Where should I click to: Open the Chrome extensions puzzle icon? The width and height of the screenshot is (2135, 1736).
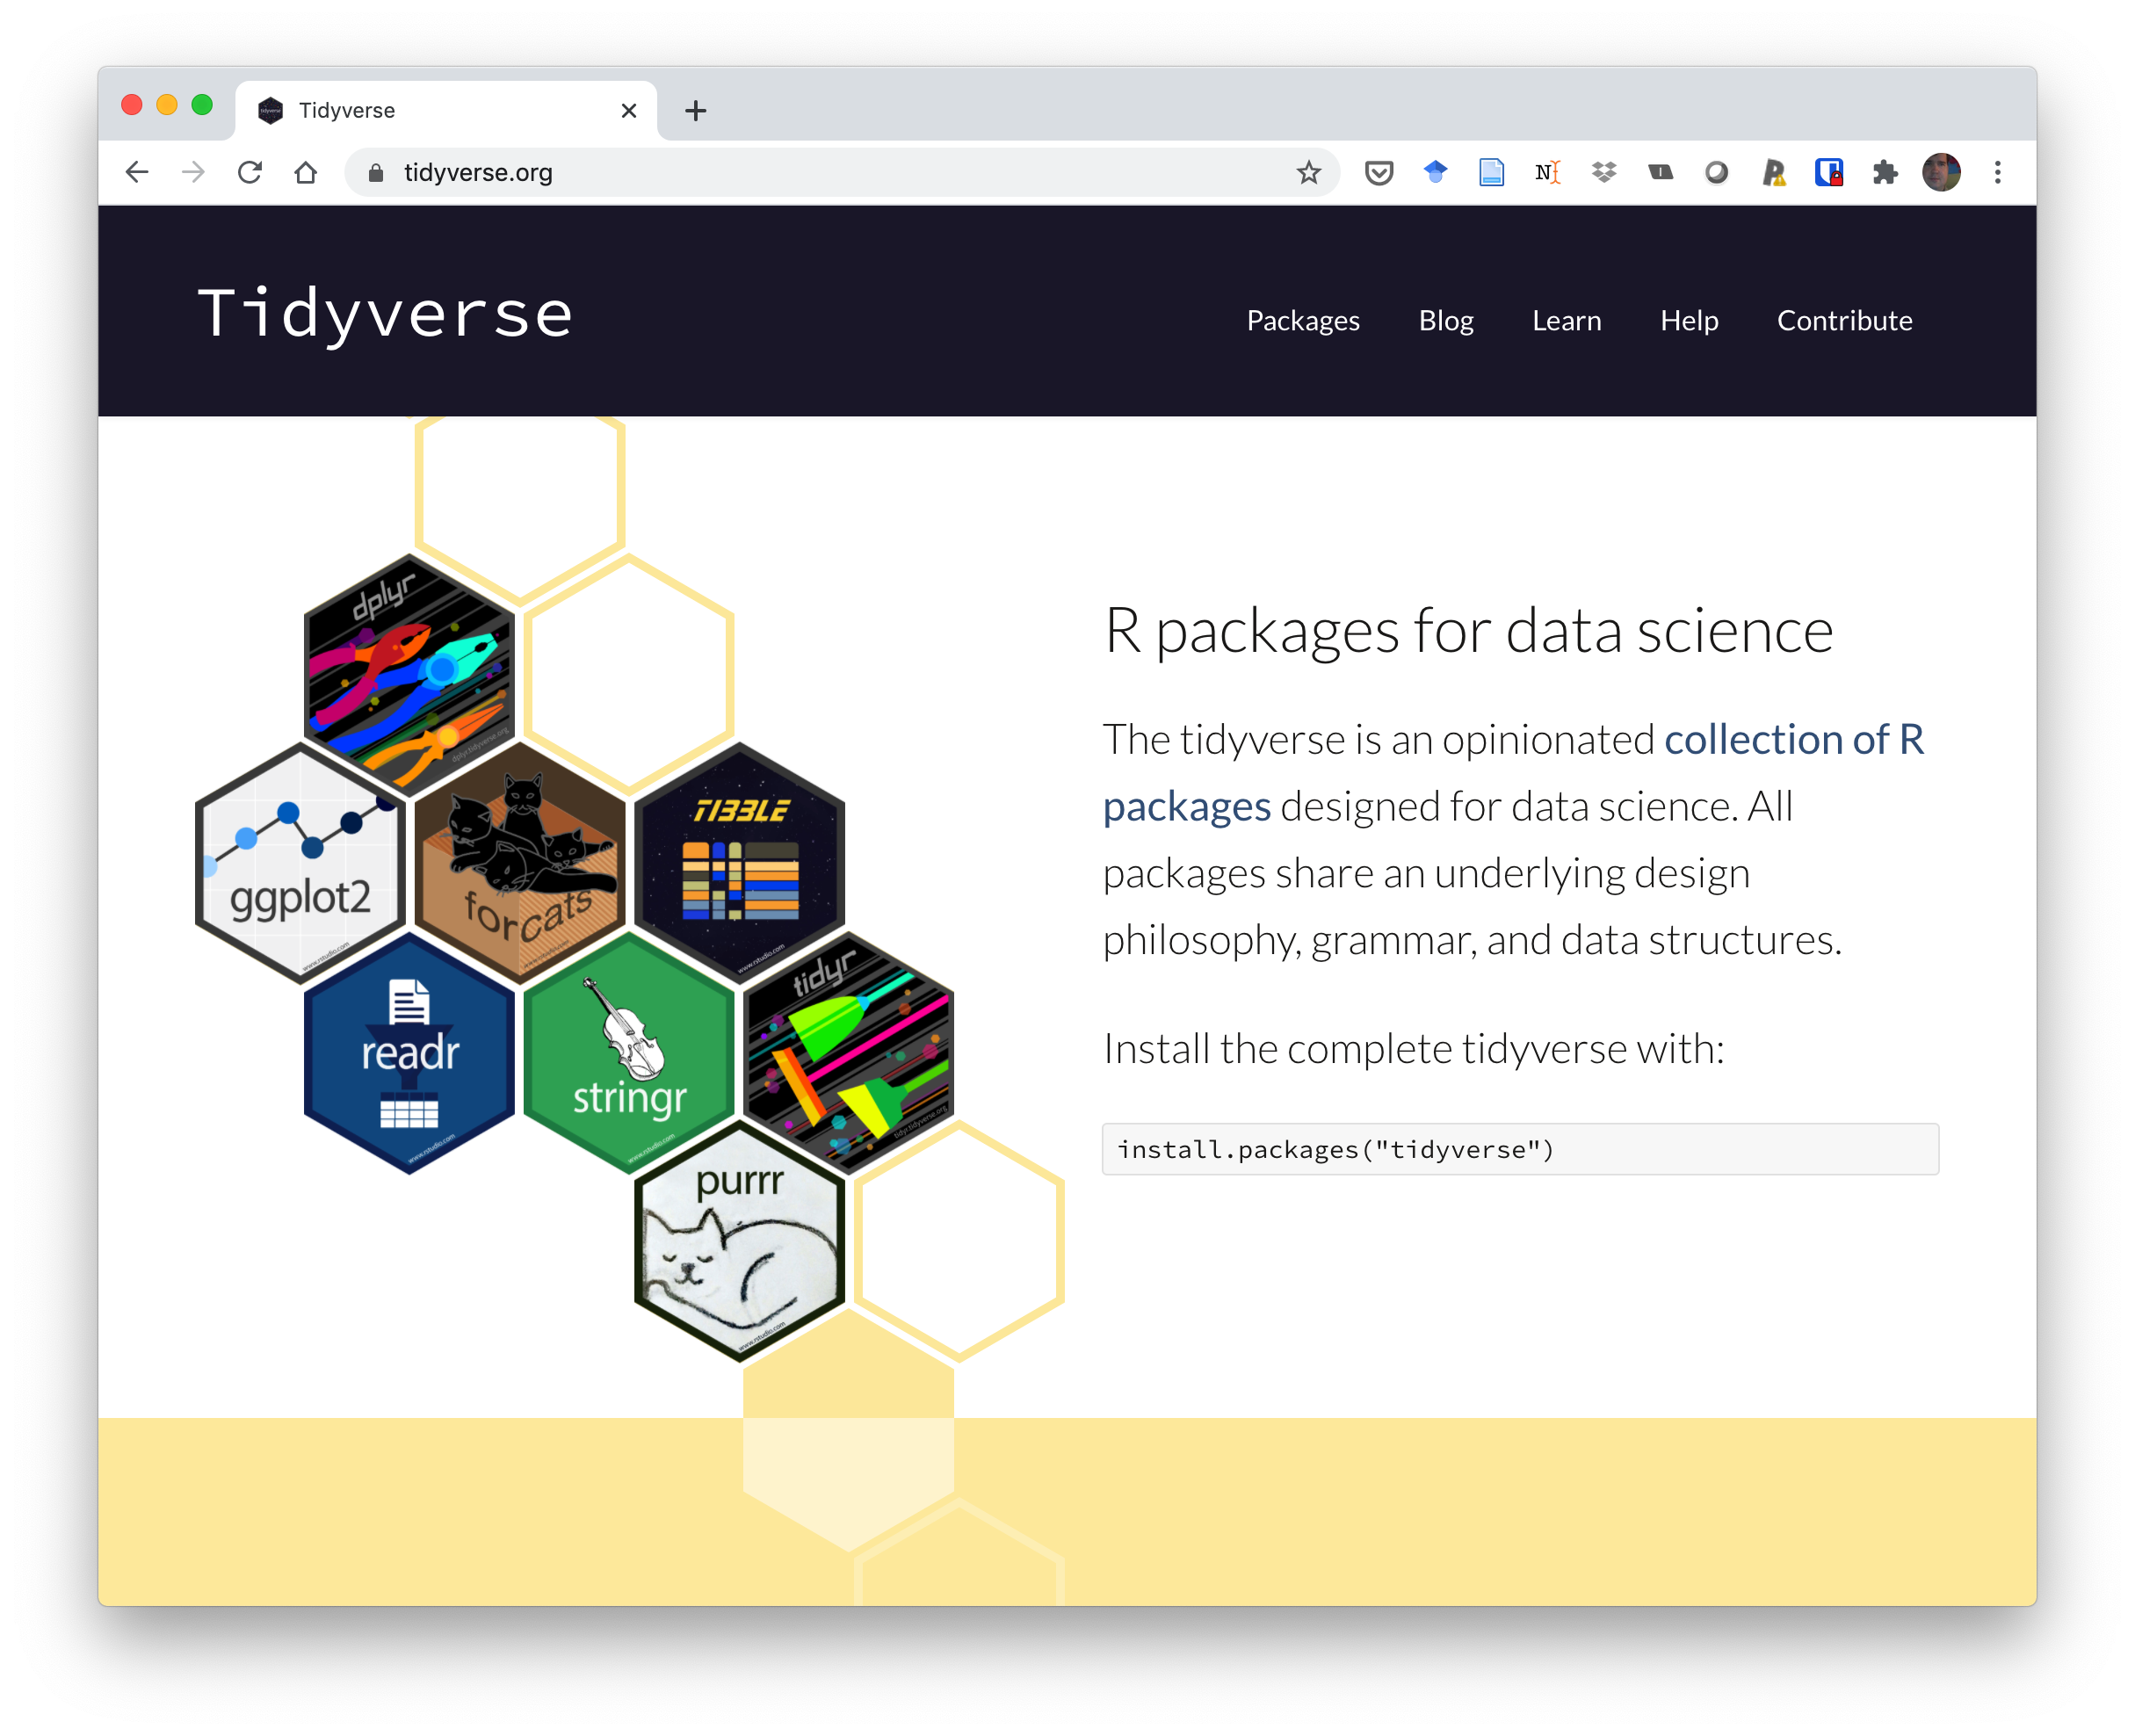point(1886,172)
